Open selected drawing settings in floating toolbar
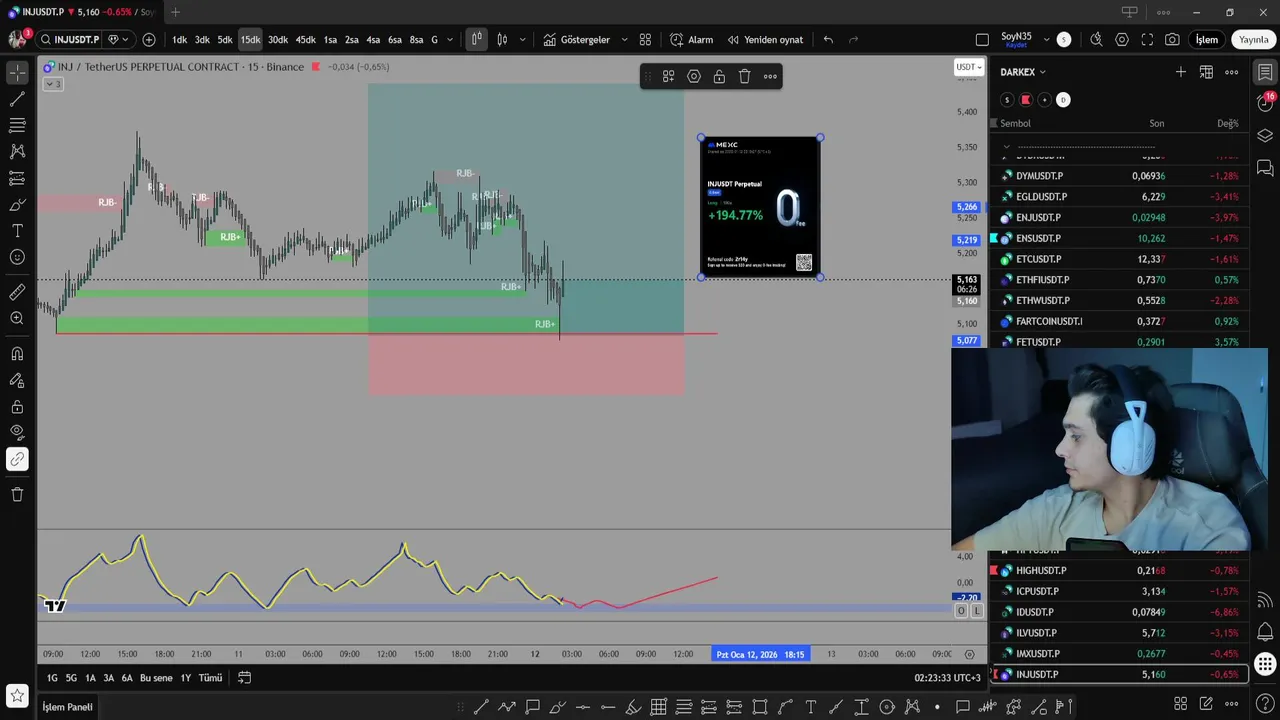The width and height of the screenshot is (1280, 720). pos(694,76)
